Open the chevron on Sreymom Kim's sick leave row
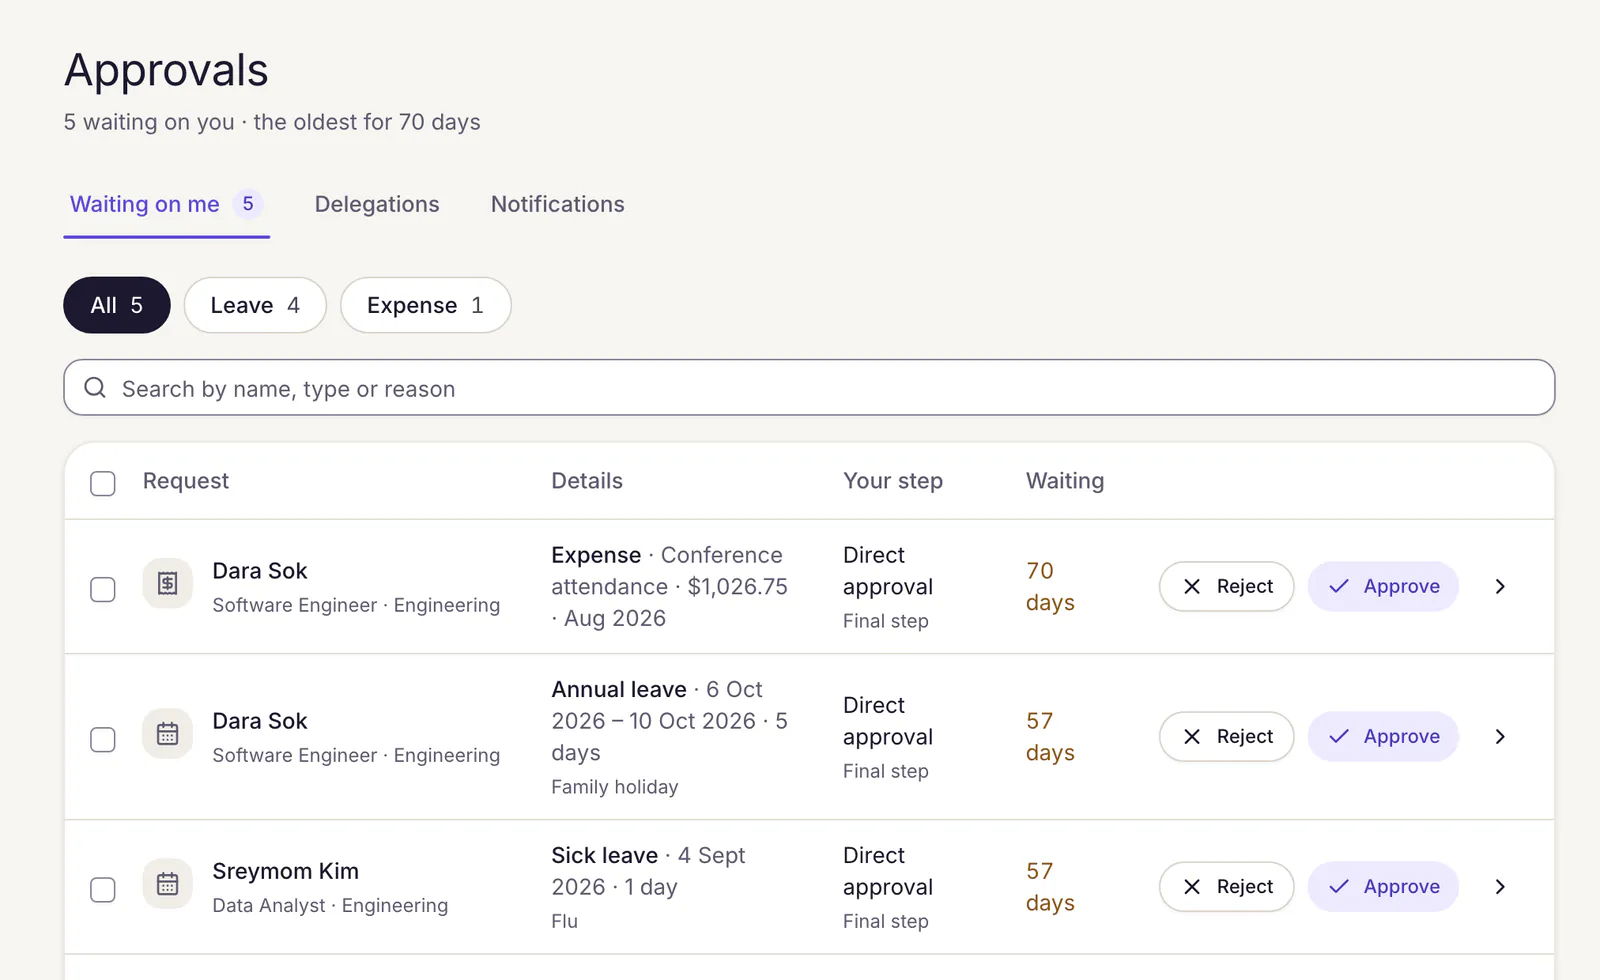Image resolution: width=1600 pixels, height=980 pixels. tap(1500, 887)
